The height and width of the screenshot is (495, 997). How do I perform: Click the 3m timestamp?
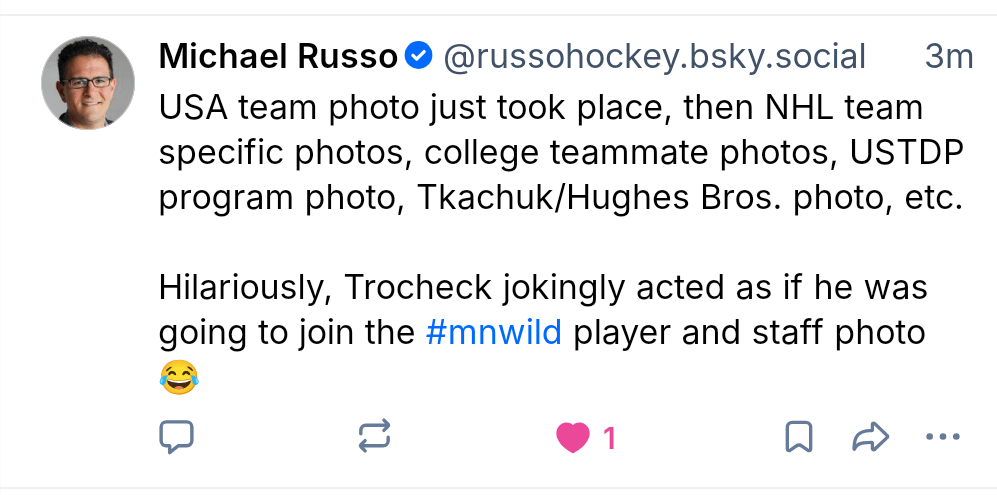pyautogui.click(x=948, y=57)
